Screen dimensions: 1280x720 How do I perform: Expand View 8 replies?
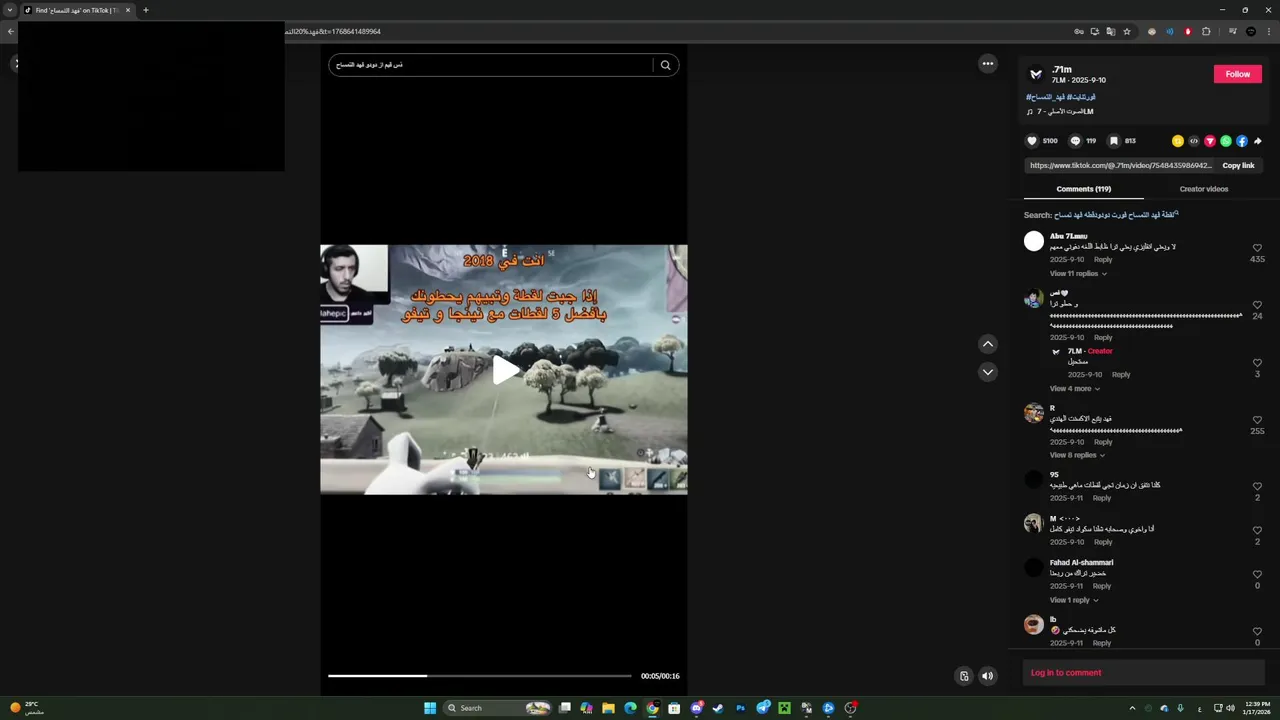[1077, 455]
